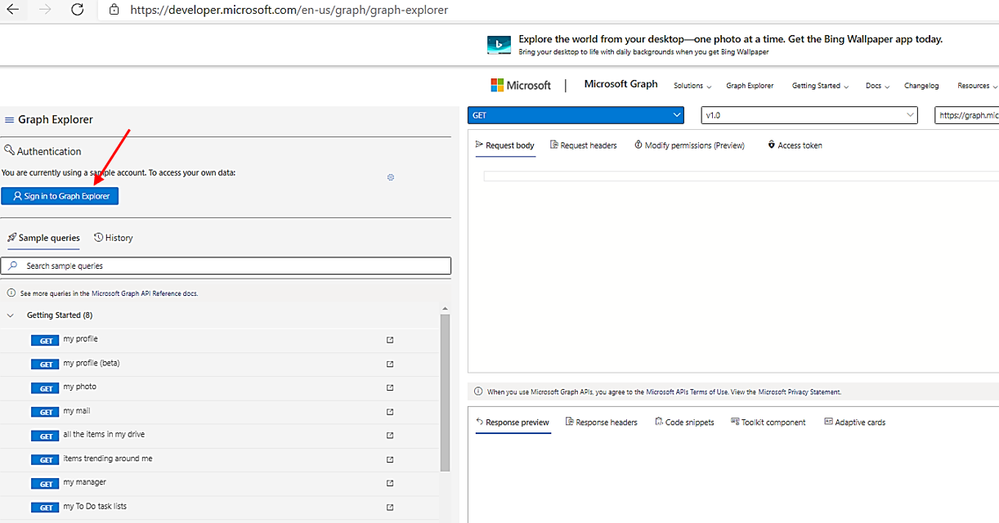Click the browser address bar URL
Screen dimensions: 999x523
(x=289, y=10)
